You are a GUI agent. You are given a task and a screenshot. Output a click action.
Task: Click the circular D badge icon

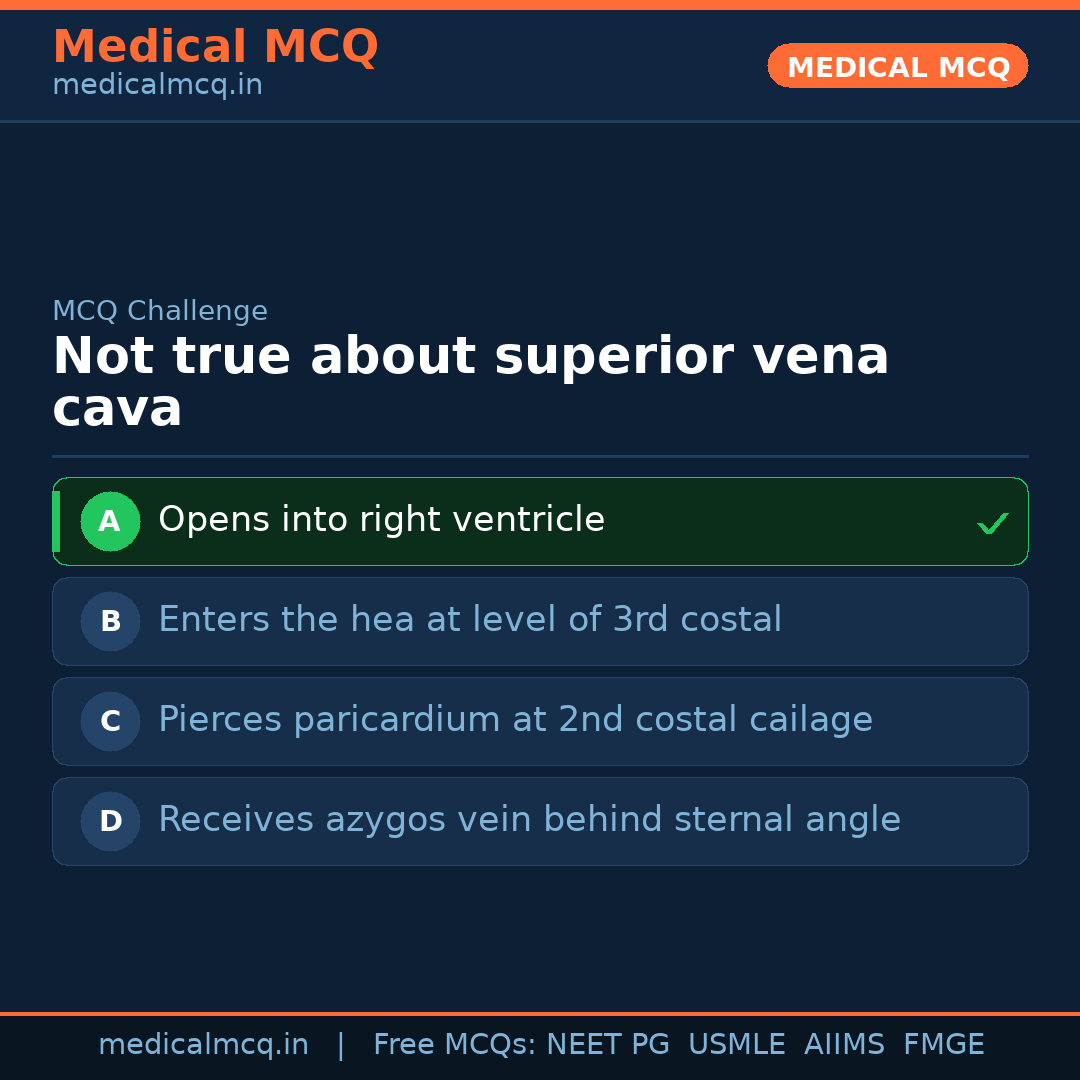(x=110, y=821)
